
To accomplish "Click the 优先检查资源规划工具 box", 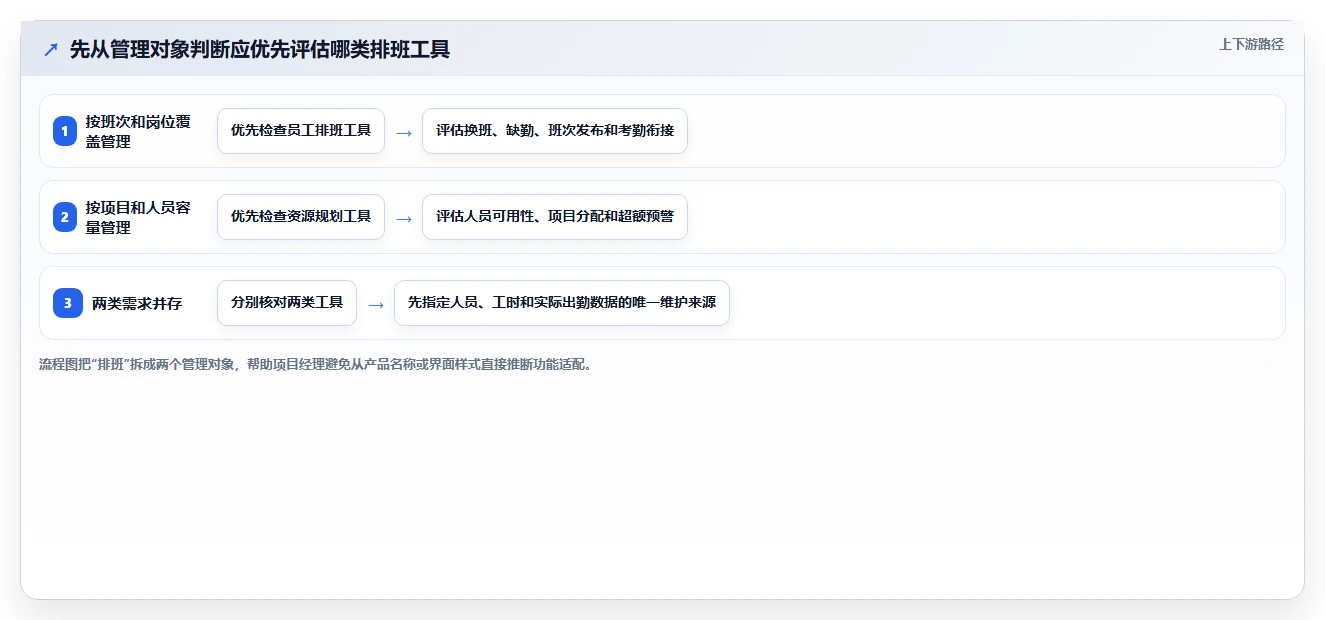I will 301,217.
